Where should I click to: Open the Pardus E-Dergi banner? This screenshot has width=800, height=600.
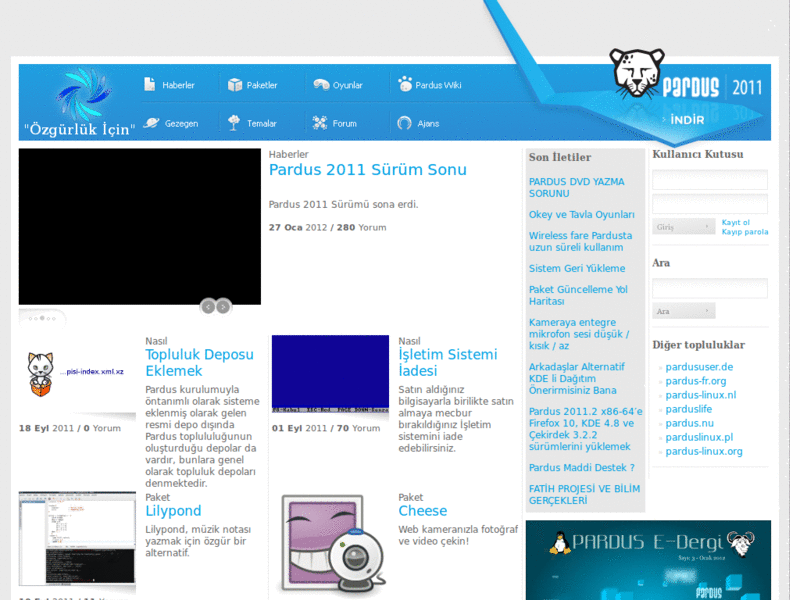[648, 560]
